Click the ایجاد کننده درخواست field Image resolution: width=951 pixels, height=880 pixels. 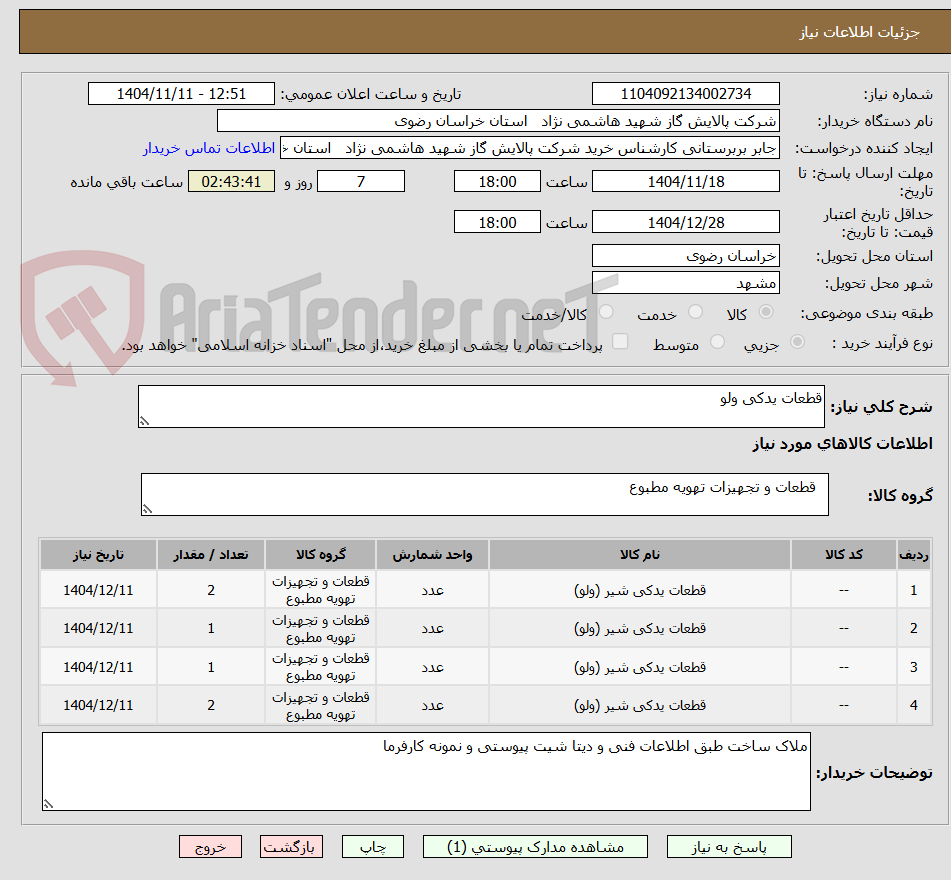(x=529, y=149)
